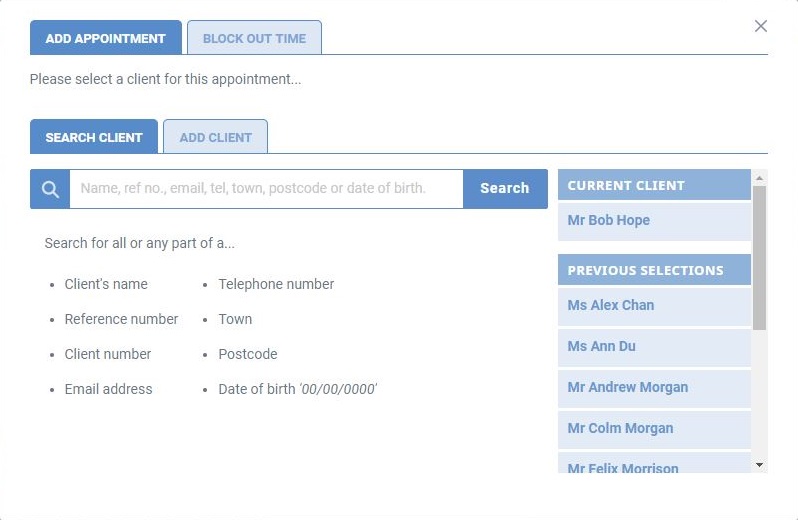Viewport: 798px width, 520px height.
Task: Choose current client Mr Bob Hope
Action: pos(654,221)
